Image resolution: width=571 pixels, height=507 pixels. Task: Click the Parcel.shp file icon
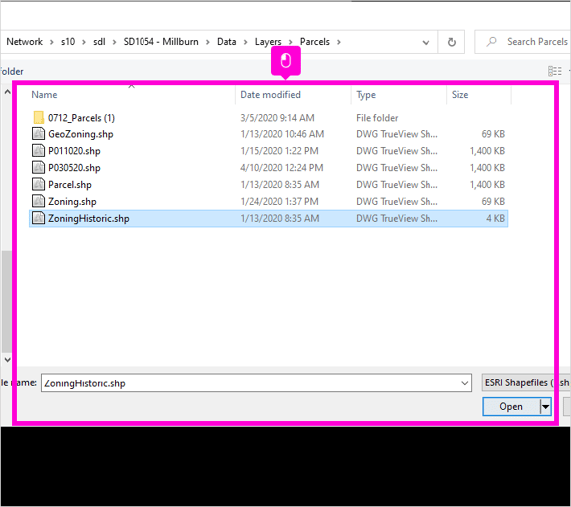(39, 184)
